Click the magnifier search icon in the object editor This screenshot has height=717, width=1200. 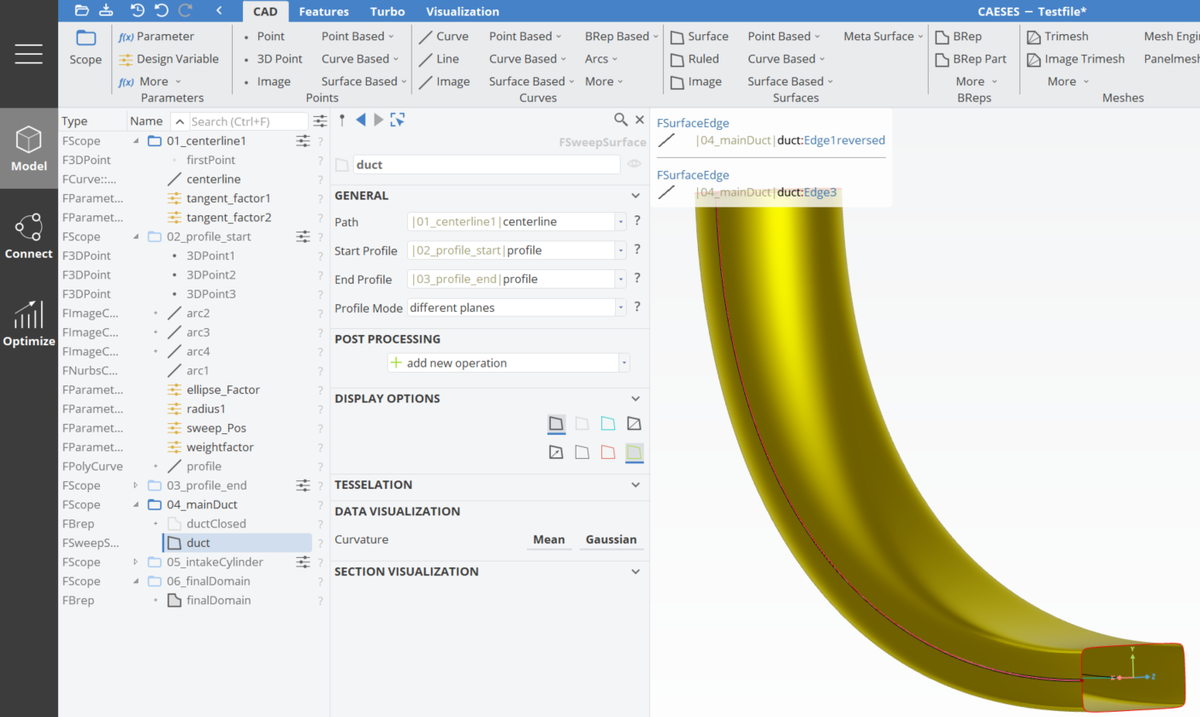click(x=621, y=120)
